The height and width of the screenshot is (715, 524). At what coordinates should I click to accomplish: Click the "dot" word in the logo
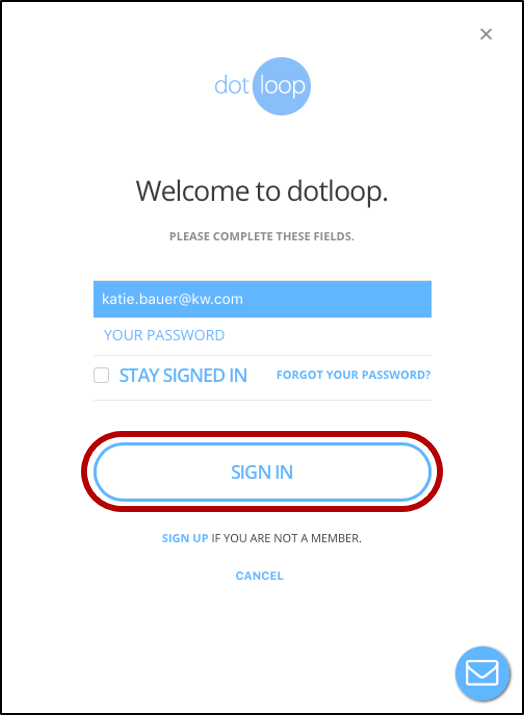click(x=232, y=85)
